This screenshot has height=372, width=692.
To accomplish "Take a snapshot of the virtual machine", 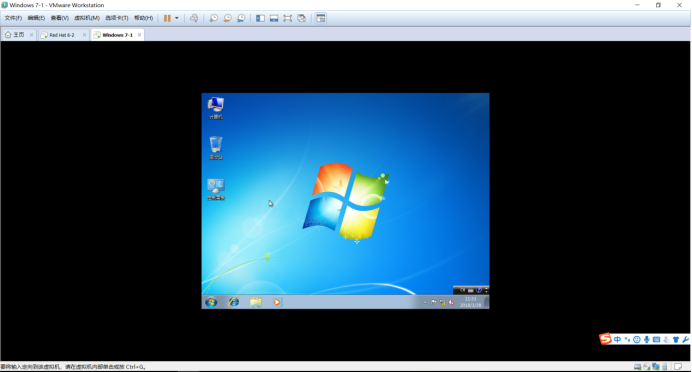I will (x=214, y=18).
